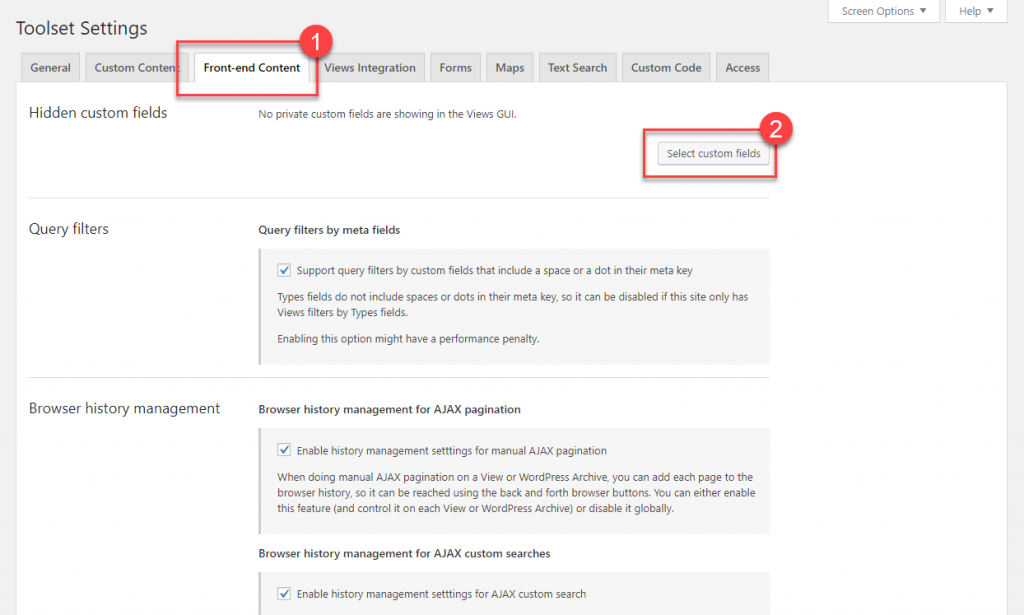Open the Maps settings tab
Screen dimensions: 1024x615
(x=509, y=67)
